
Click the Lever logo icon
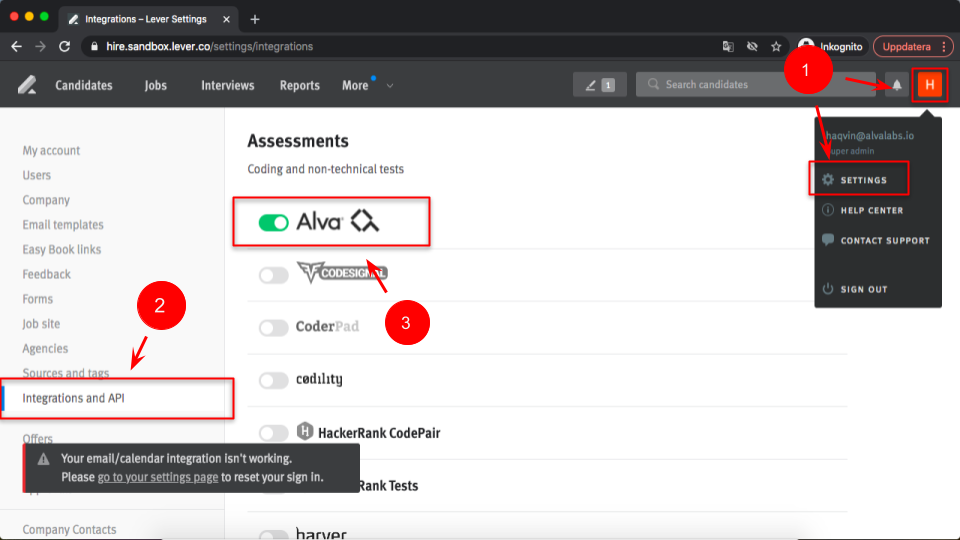pos(27,85)
